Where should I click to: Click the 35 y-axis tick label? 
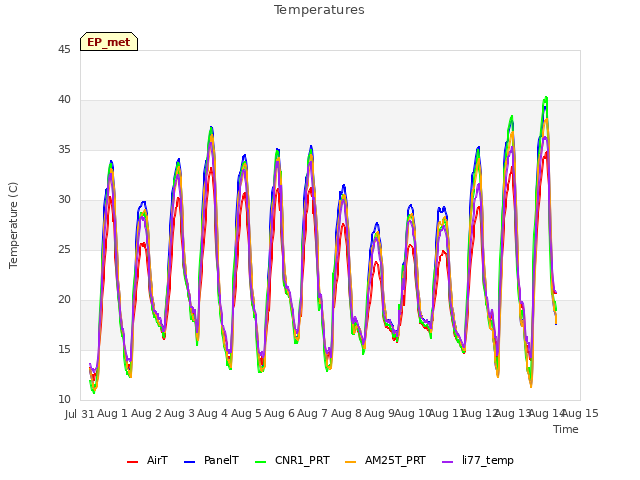pyautogui.click(x=64, y=150)
